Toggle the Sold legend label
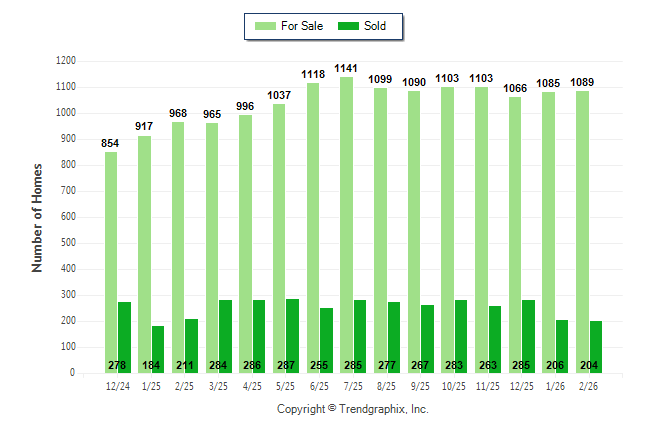Screen dimensions: 646x434 pos(377,26)
